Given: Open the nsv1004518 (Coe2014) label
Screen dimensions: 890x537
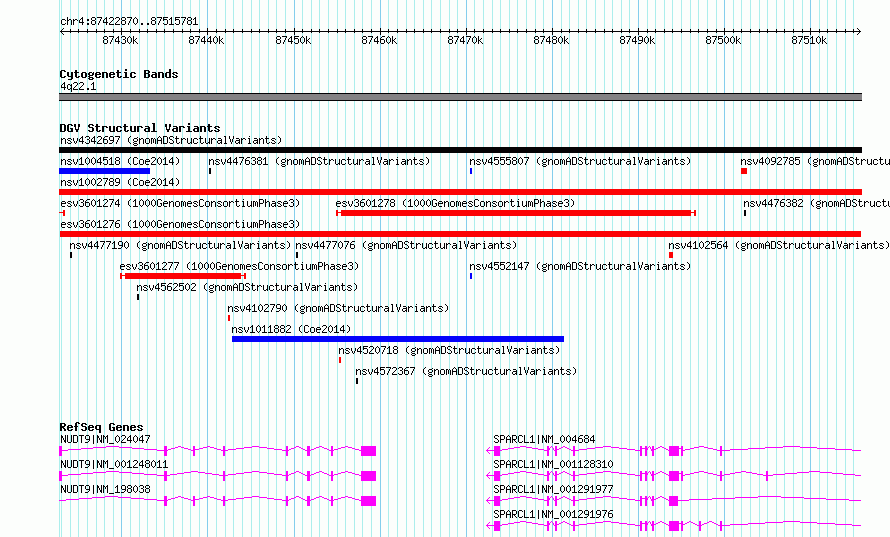Looking at the screenshot, I should tap(120, 161).
